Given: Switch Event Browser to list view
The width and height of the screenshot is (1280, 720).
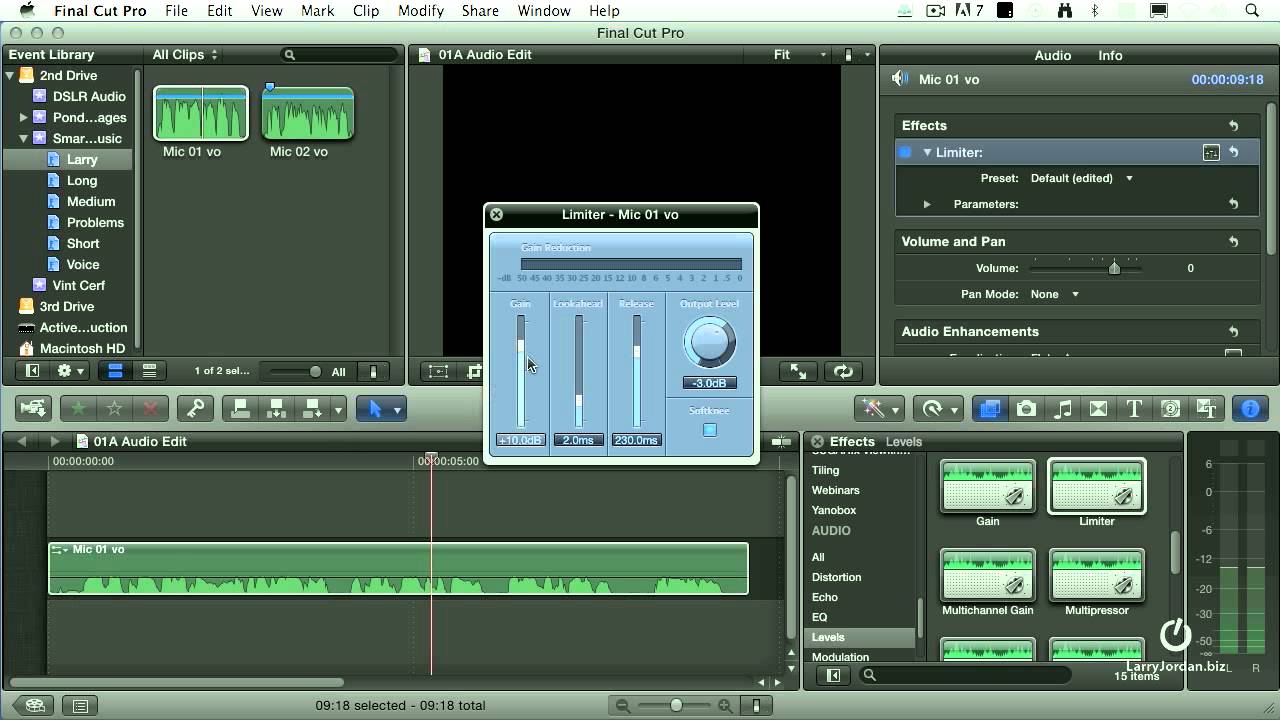Looking at the screenshot, I should pyautogui.click(x=149, y=371).
